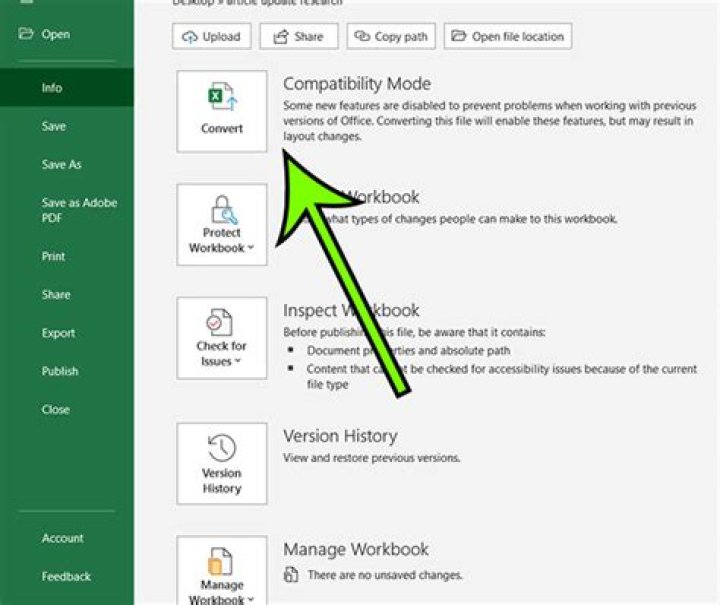Choose Close in the sidebar

[x=67, y=409]
